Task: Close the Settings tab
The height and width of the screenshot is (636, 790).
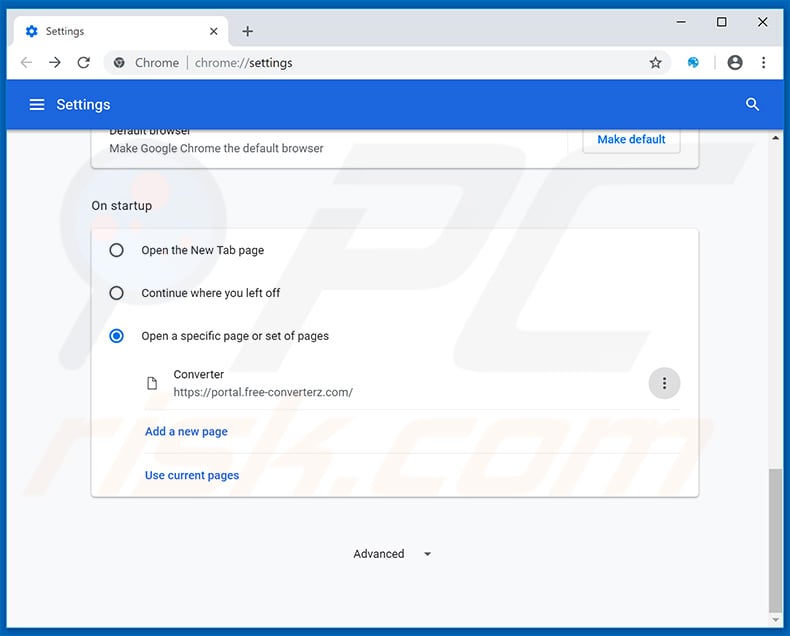Action: (x=214, y=31)
